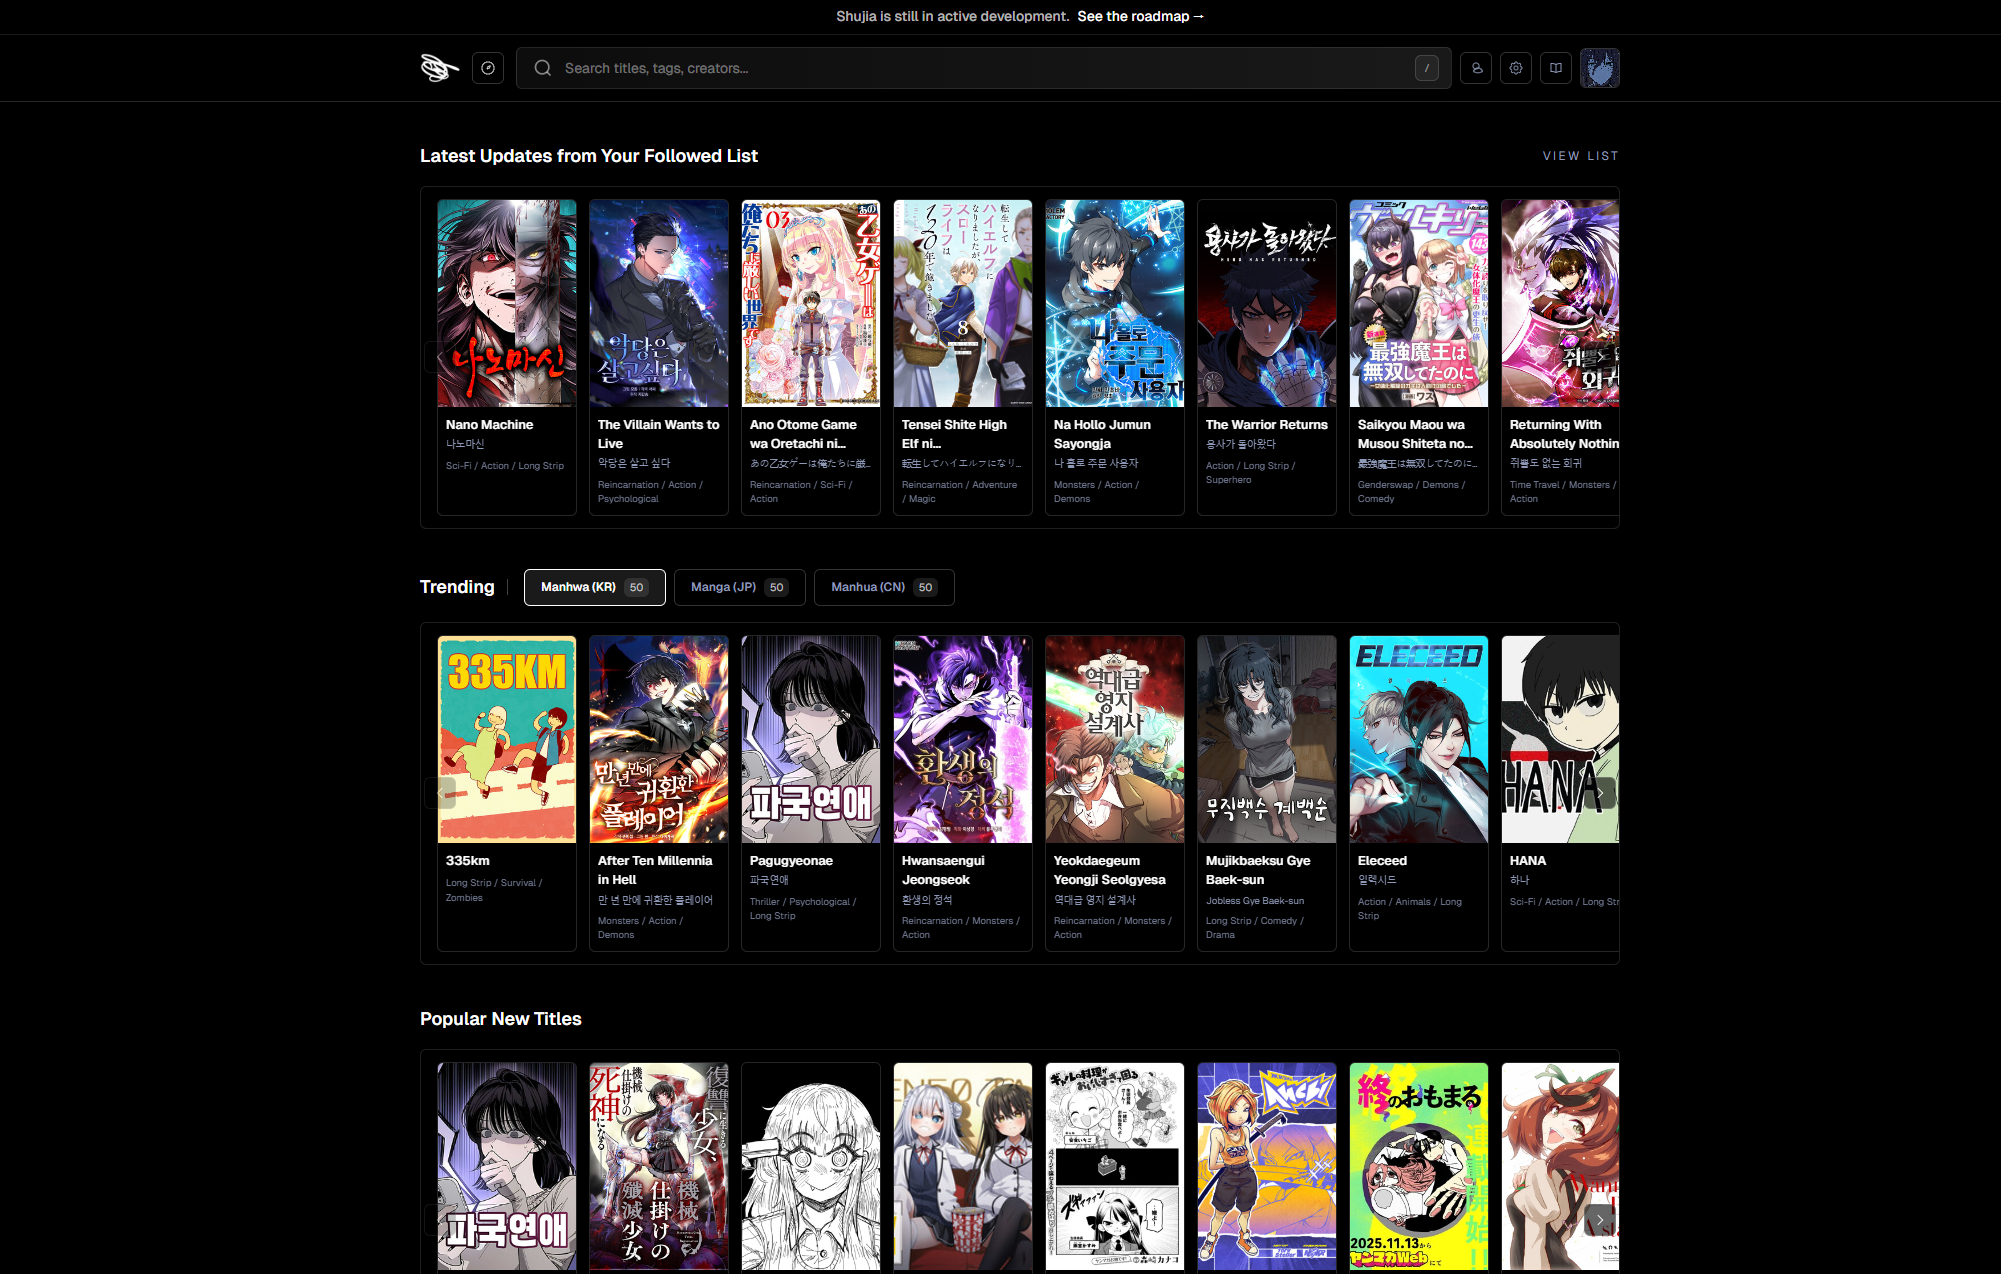Switch to the Manhua (CN) trending tab
The height and width of the screenshot is (1274, 2001).
click(x=883, y=587)
